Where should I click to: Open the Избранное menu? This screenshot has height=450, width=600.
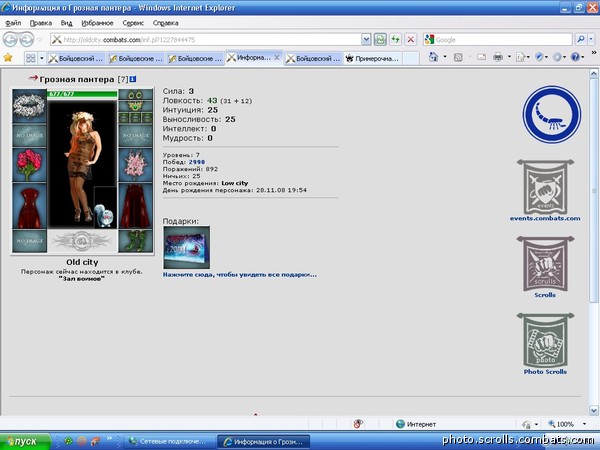[97, 23]
